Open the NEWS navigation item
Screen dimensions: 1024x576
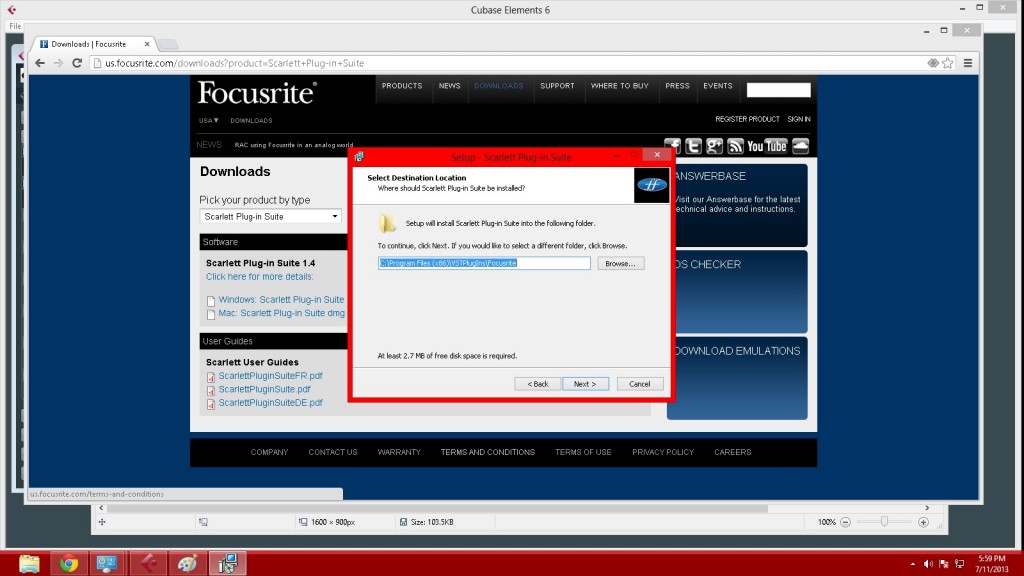click(x=449, y=86)
